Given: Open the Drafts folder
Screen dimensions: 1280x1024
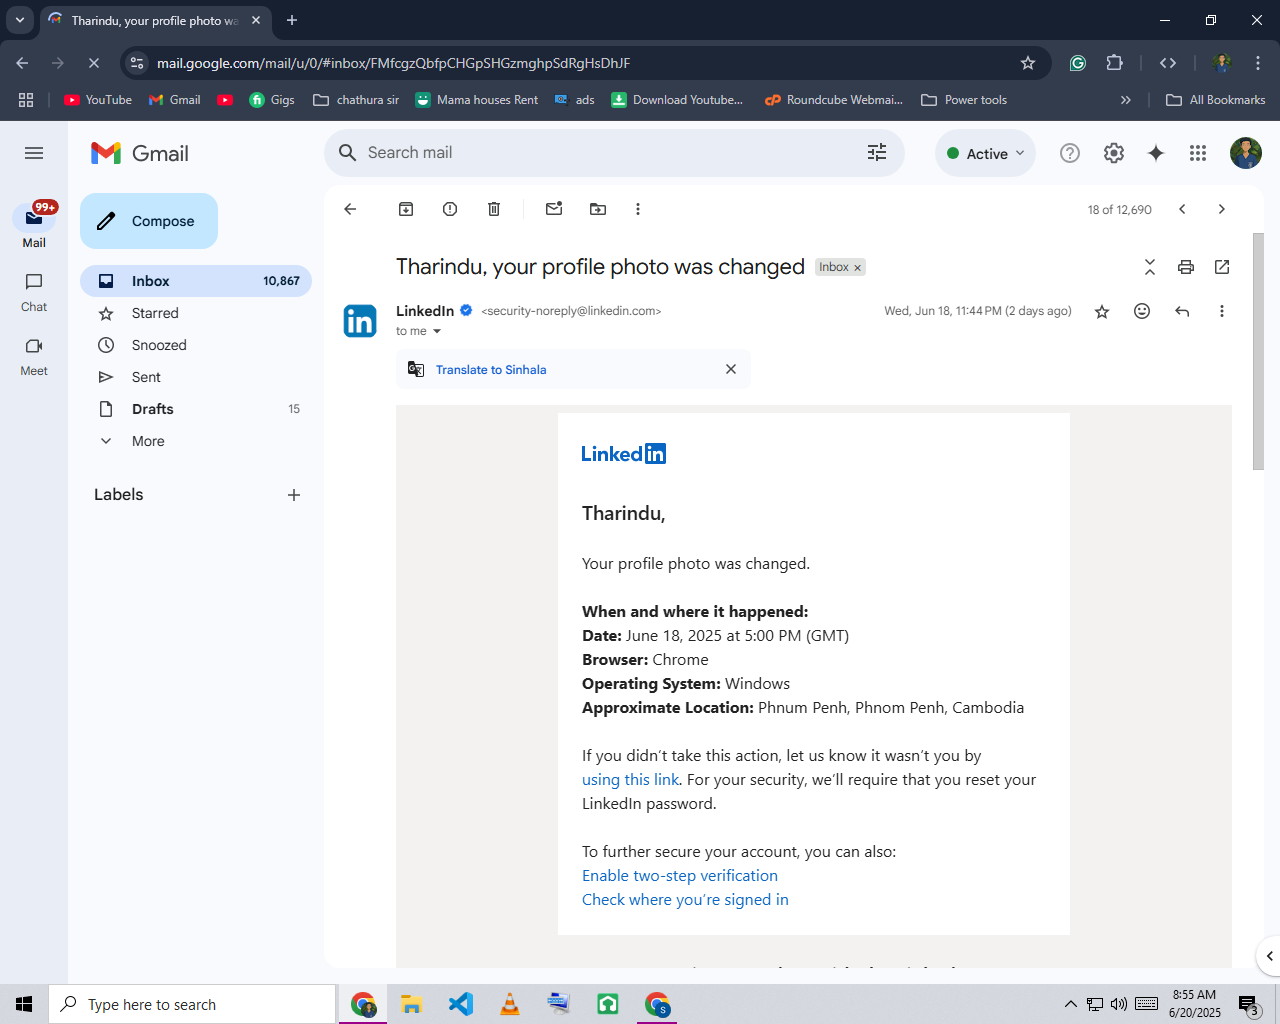Looking at the screenshot, I should point(196,409).
